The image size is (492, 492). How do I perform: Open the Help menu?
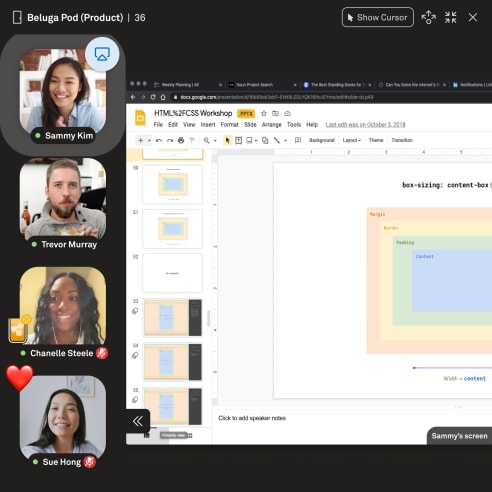tap(312, 125)
